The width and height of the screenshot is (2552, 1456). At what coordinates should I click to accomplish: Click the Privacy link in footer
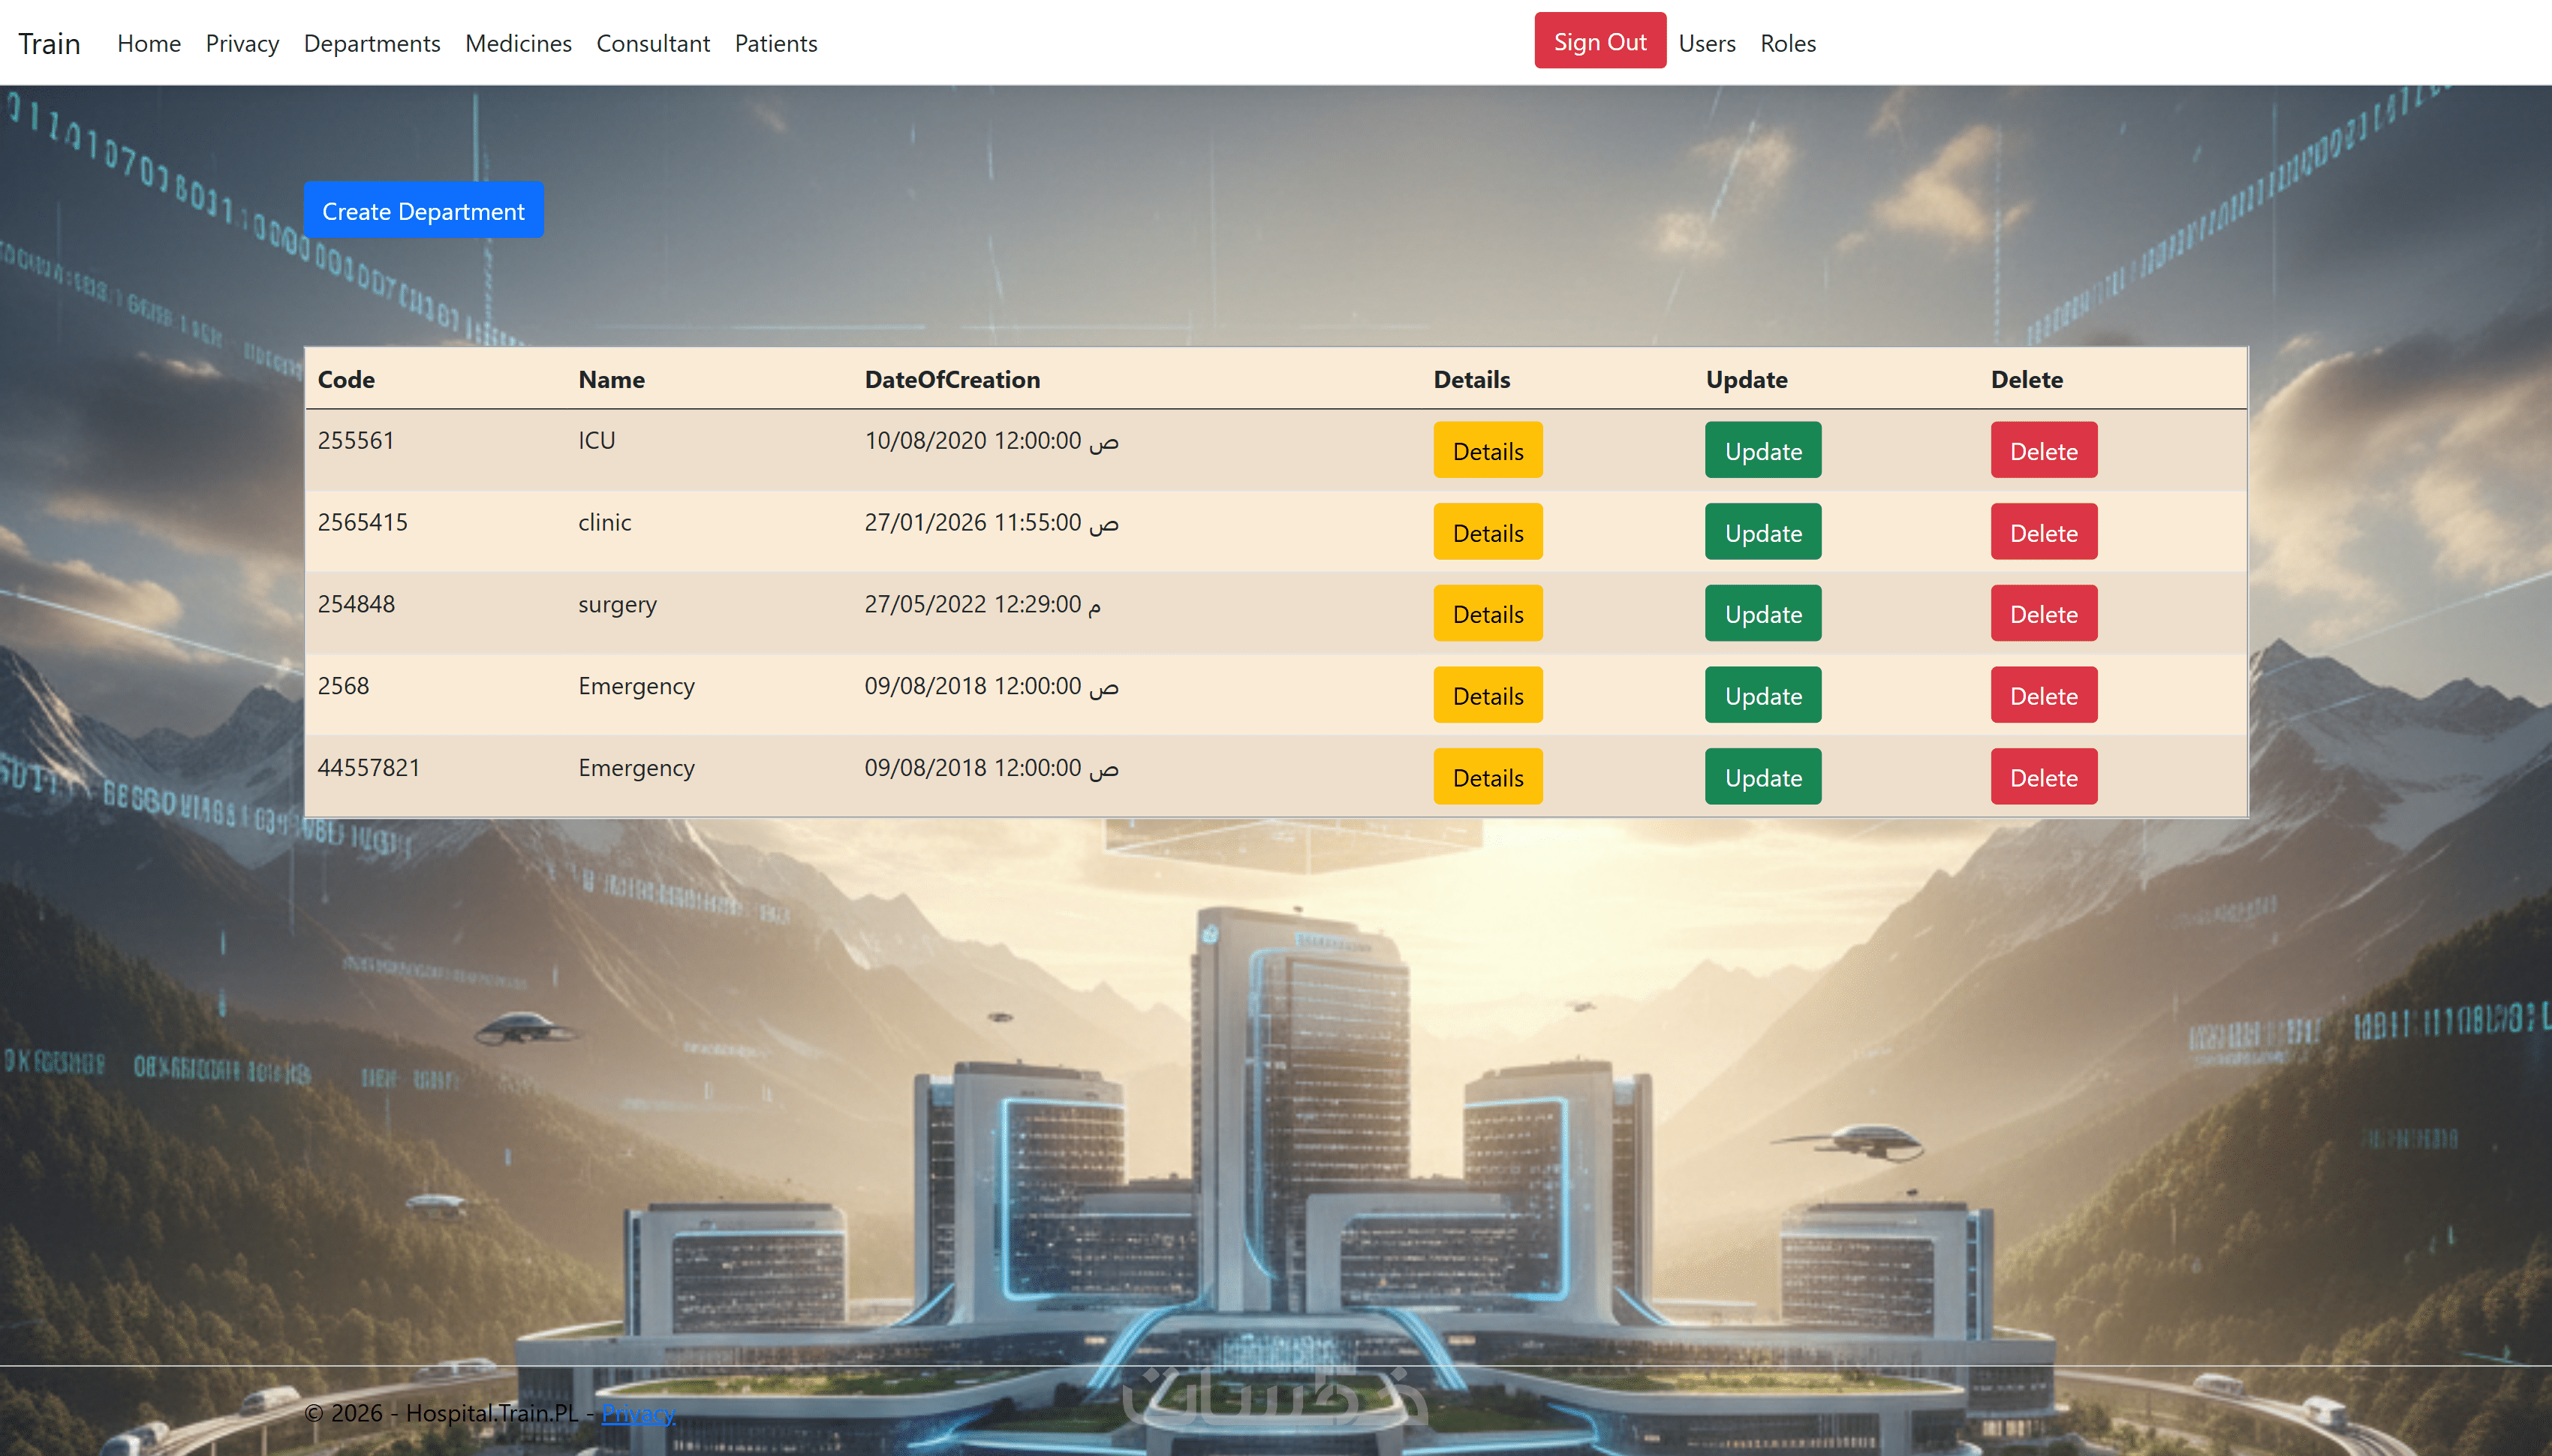pos(638,1413)
